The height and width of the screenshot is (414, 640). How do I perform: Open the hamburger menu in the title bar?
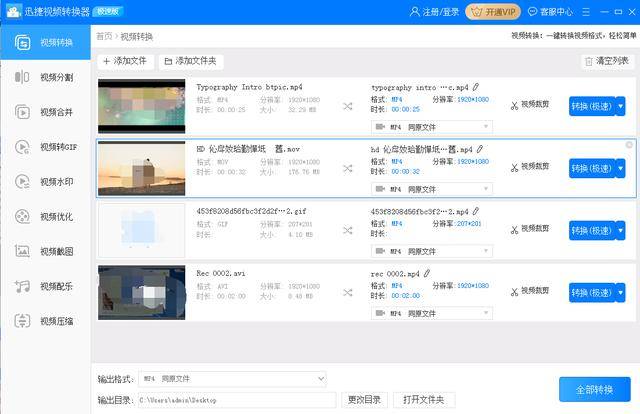click(x=586, y=12)
